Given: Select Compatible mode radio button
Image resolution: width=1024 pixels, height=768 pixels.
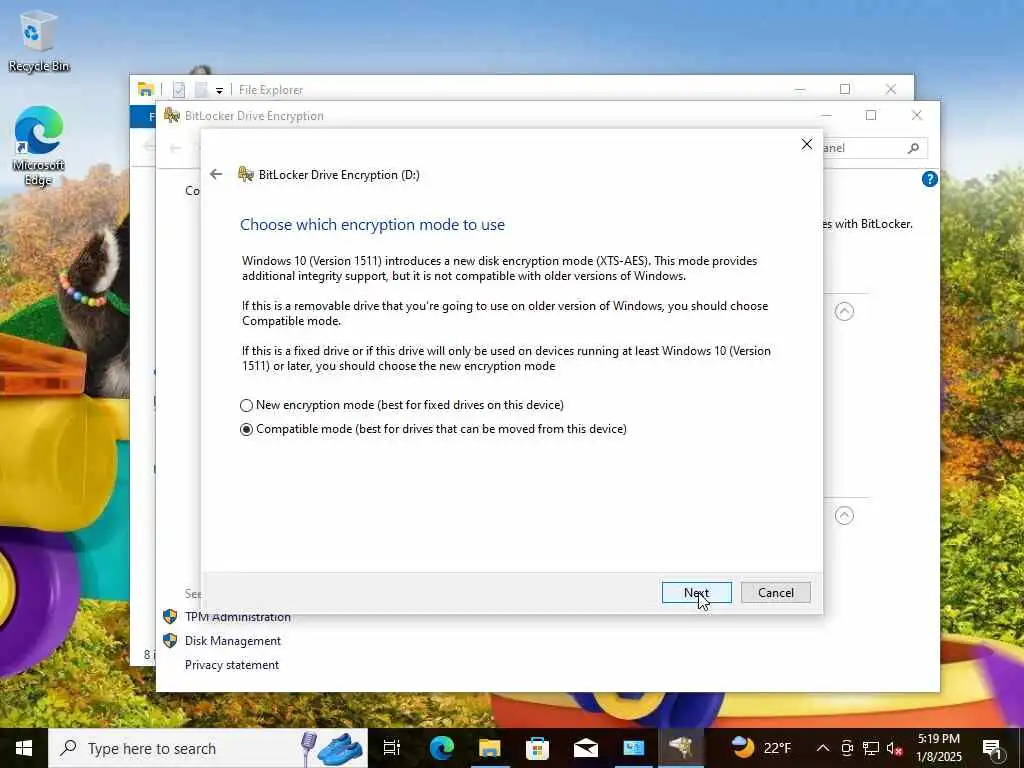Looking at the screenshot, I should 246,430.
